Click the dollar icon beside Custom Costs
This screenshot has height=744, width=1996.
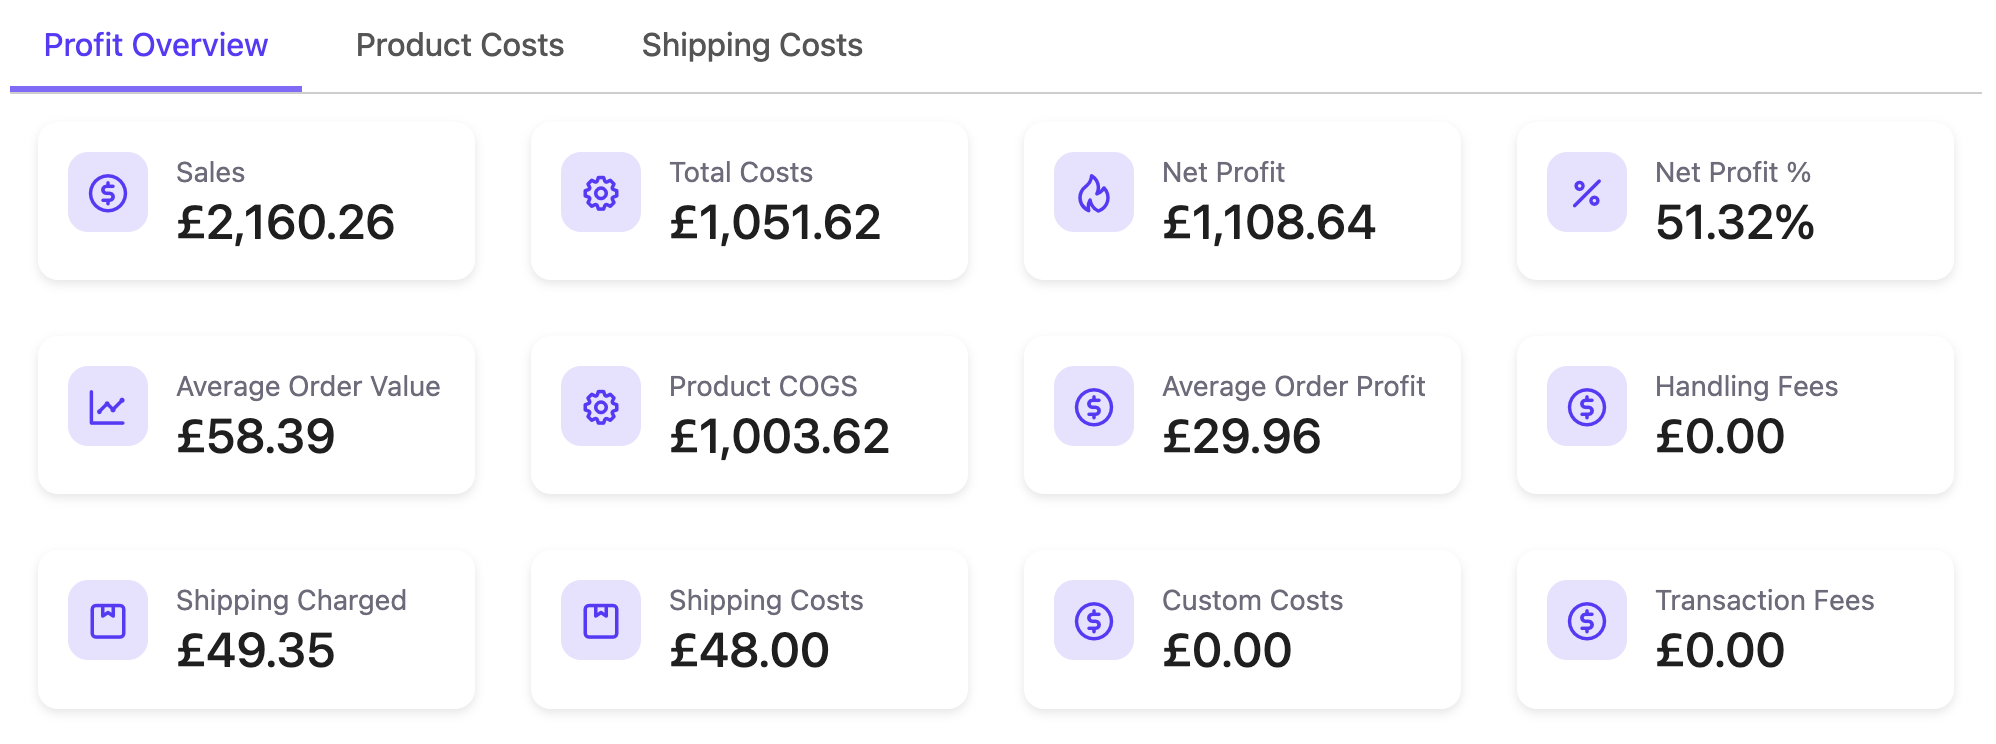(1094, 620)
